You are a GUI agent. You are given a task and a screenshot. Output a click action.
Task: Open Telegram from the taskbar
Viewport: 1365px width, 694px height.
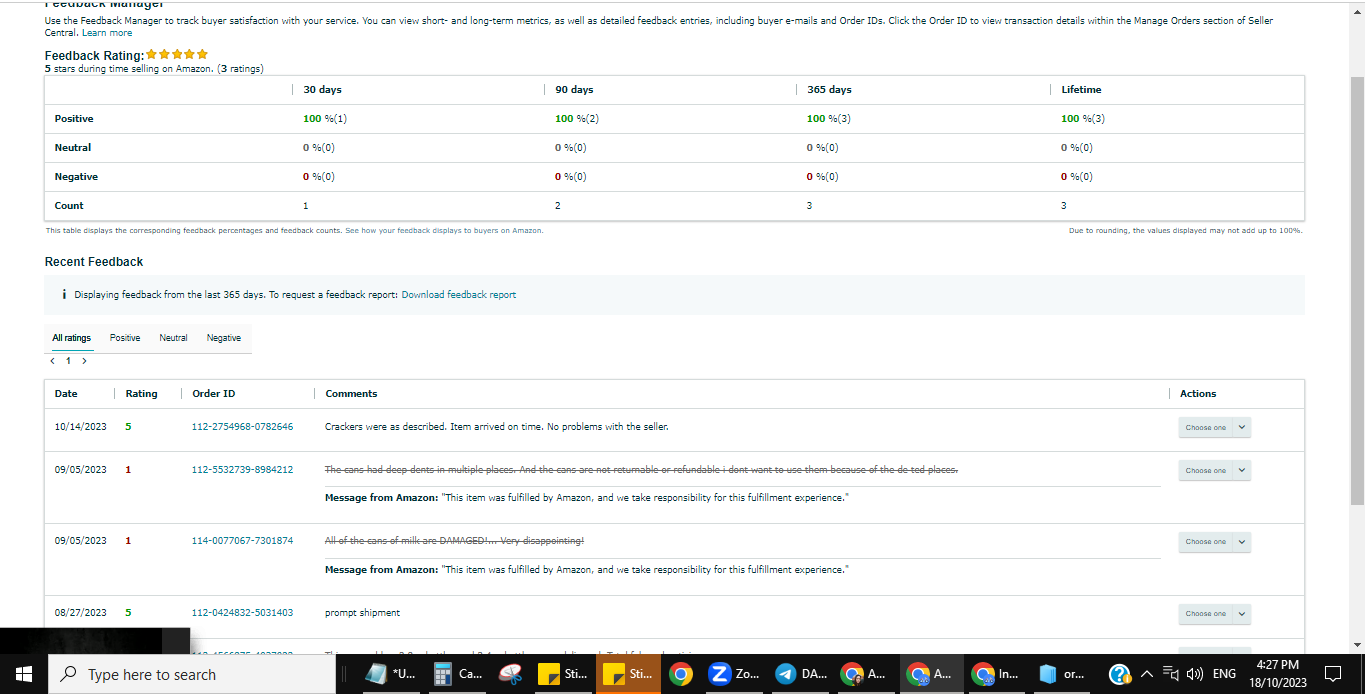[801, 674]
